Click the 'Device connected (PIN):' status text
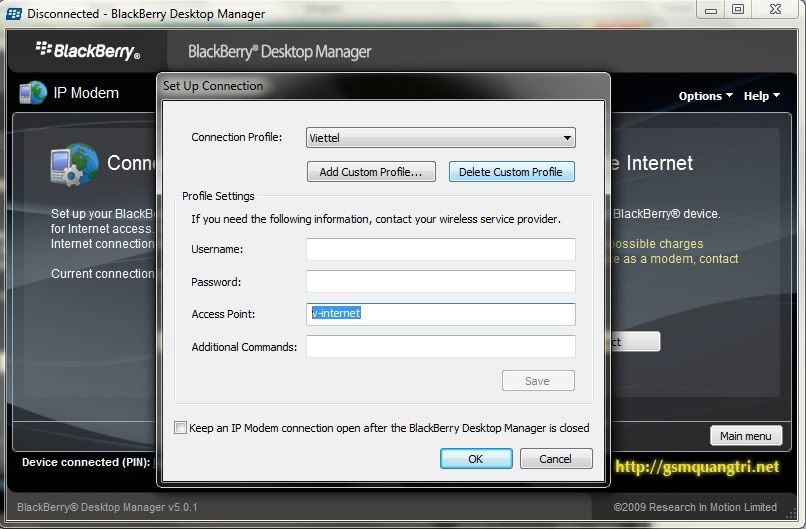This screenshot has width=806, height=529. pos(86,462)
